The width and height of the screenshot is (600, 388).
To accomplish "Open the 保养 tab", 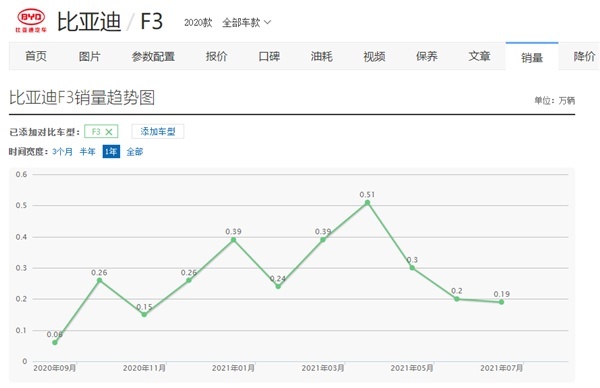I will click(427, 56).
